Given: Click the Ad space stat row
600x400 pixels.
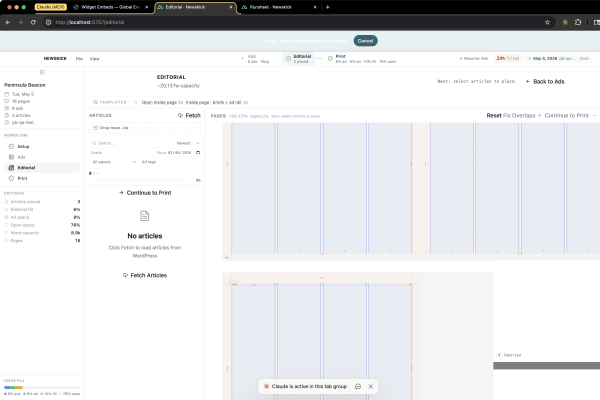Looking at the screenshot, I should pyautogui.click(x=42, y=217).
